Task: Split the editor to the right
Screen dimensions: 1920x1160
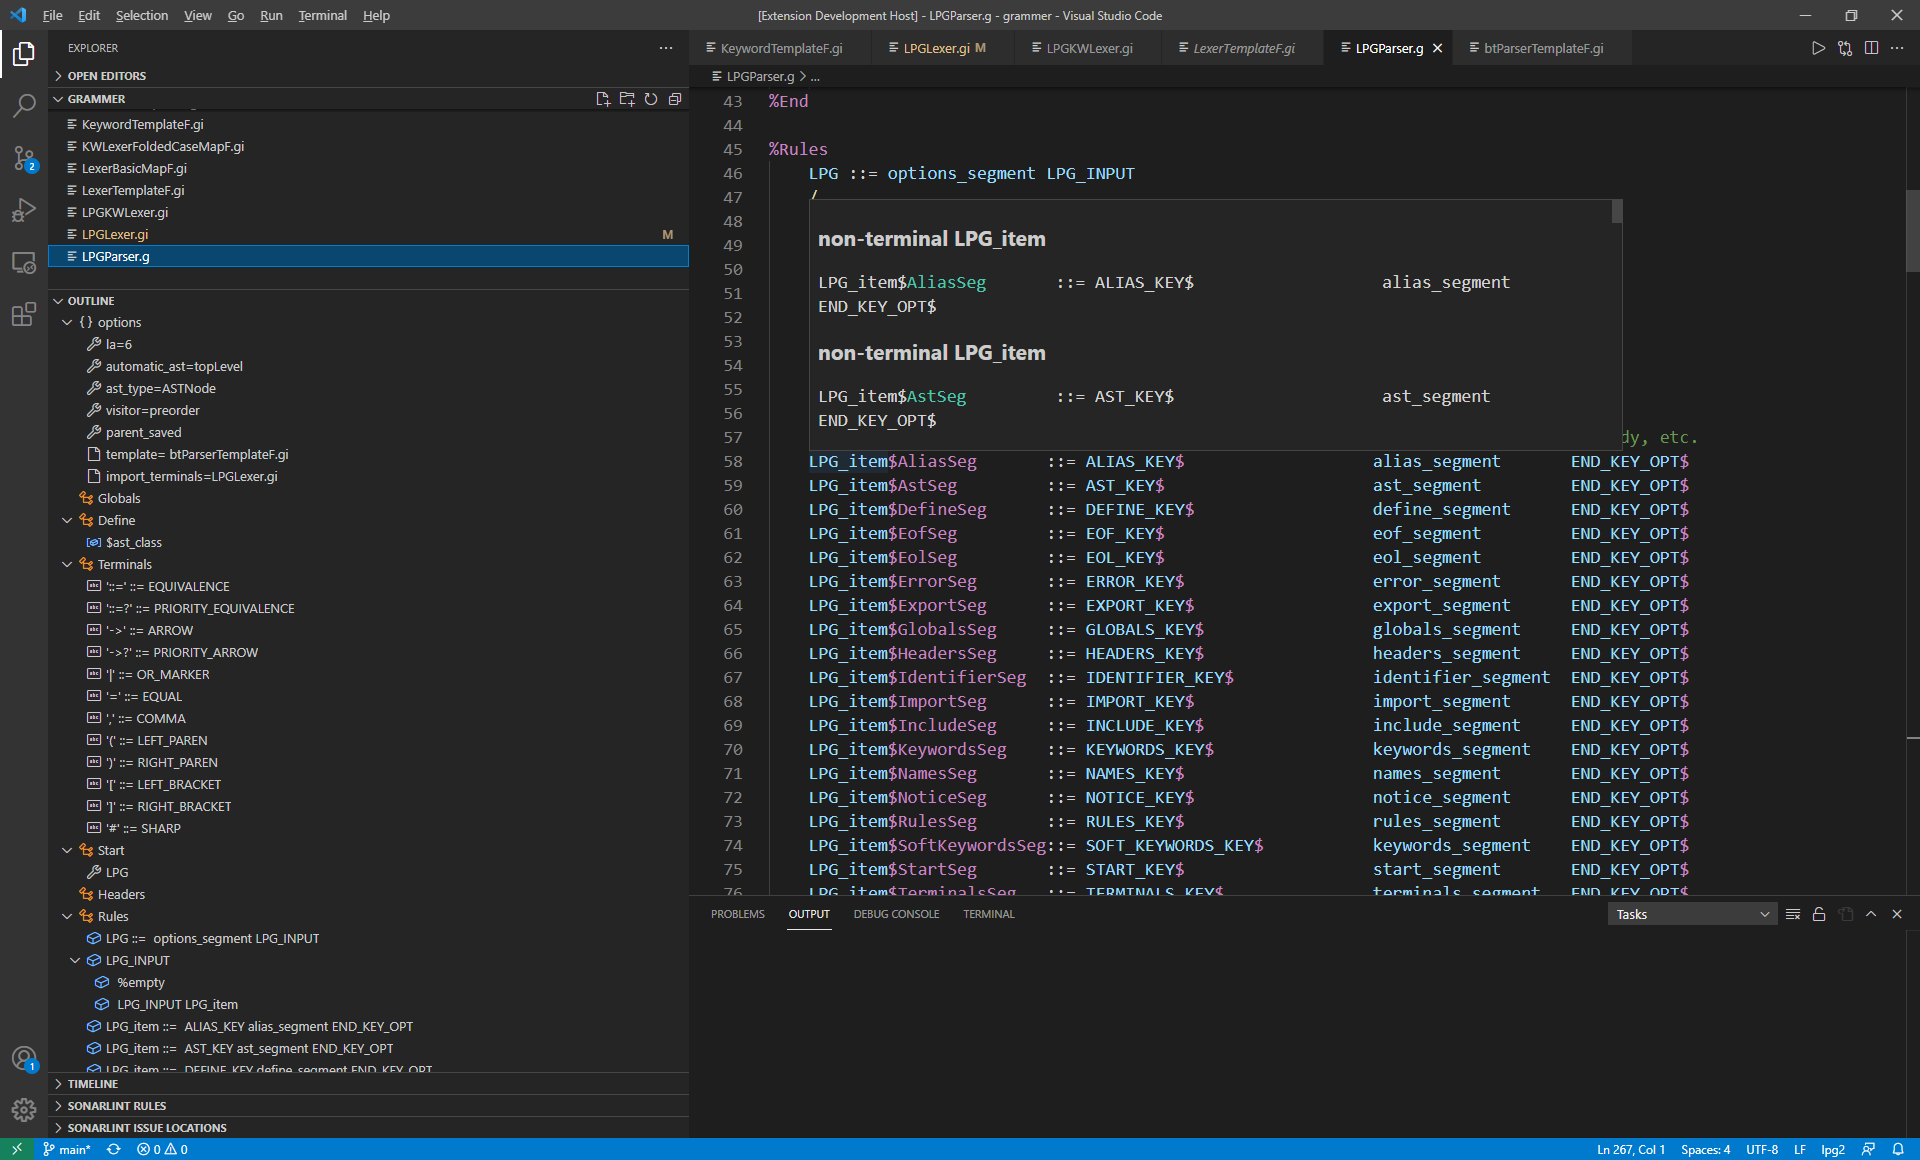Action: pos(1871,48)
